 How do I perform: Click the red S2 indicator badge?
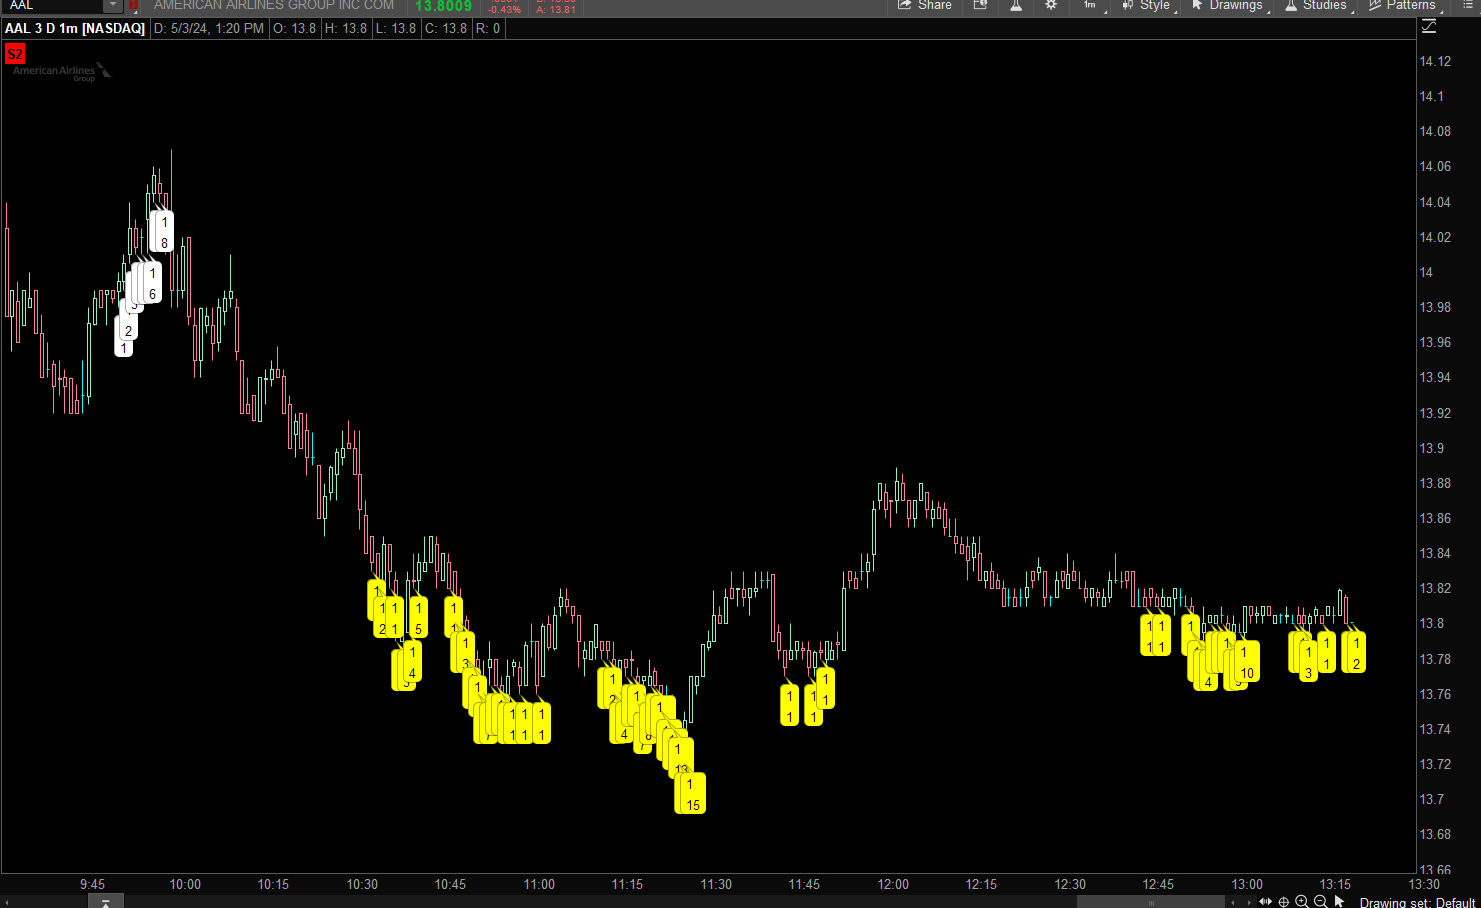tap(15, 54)
